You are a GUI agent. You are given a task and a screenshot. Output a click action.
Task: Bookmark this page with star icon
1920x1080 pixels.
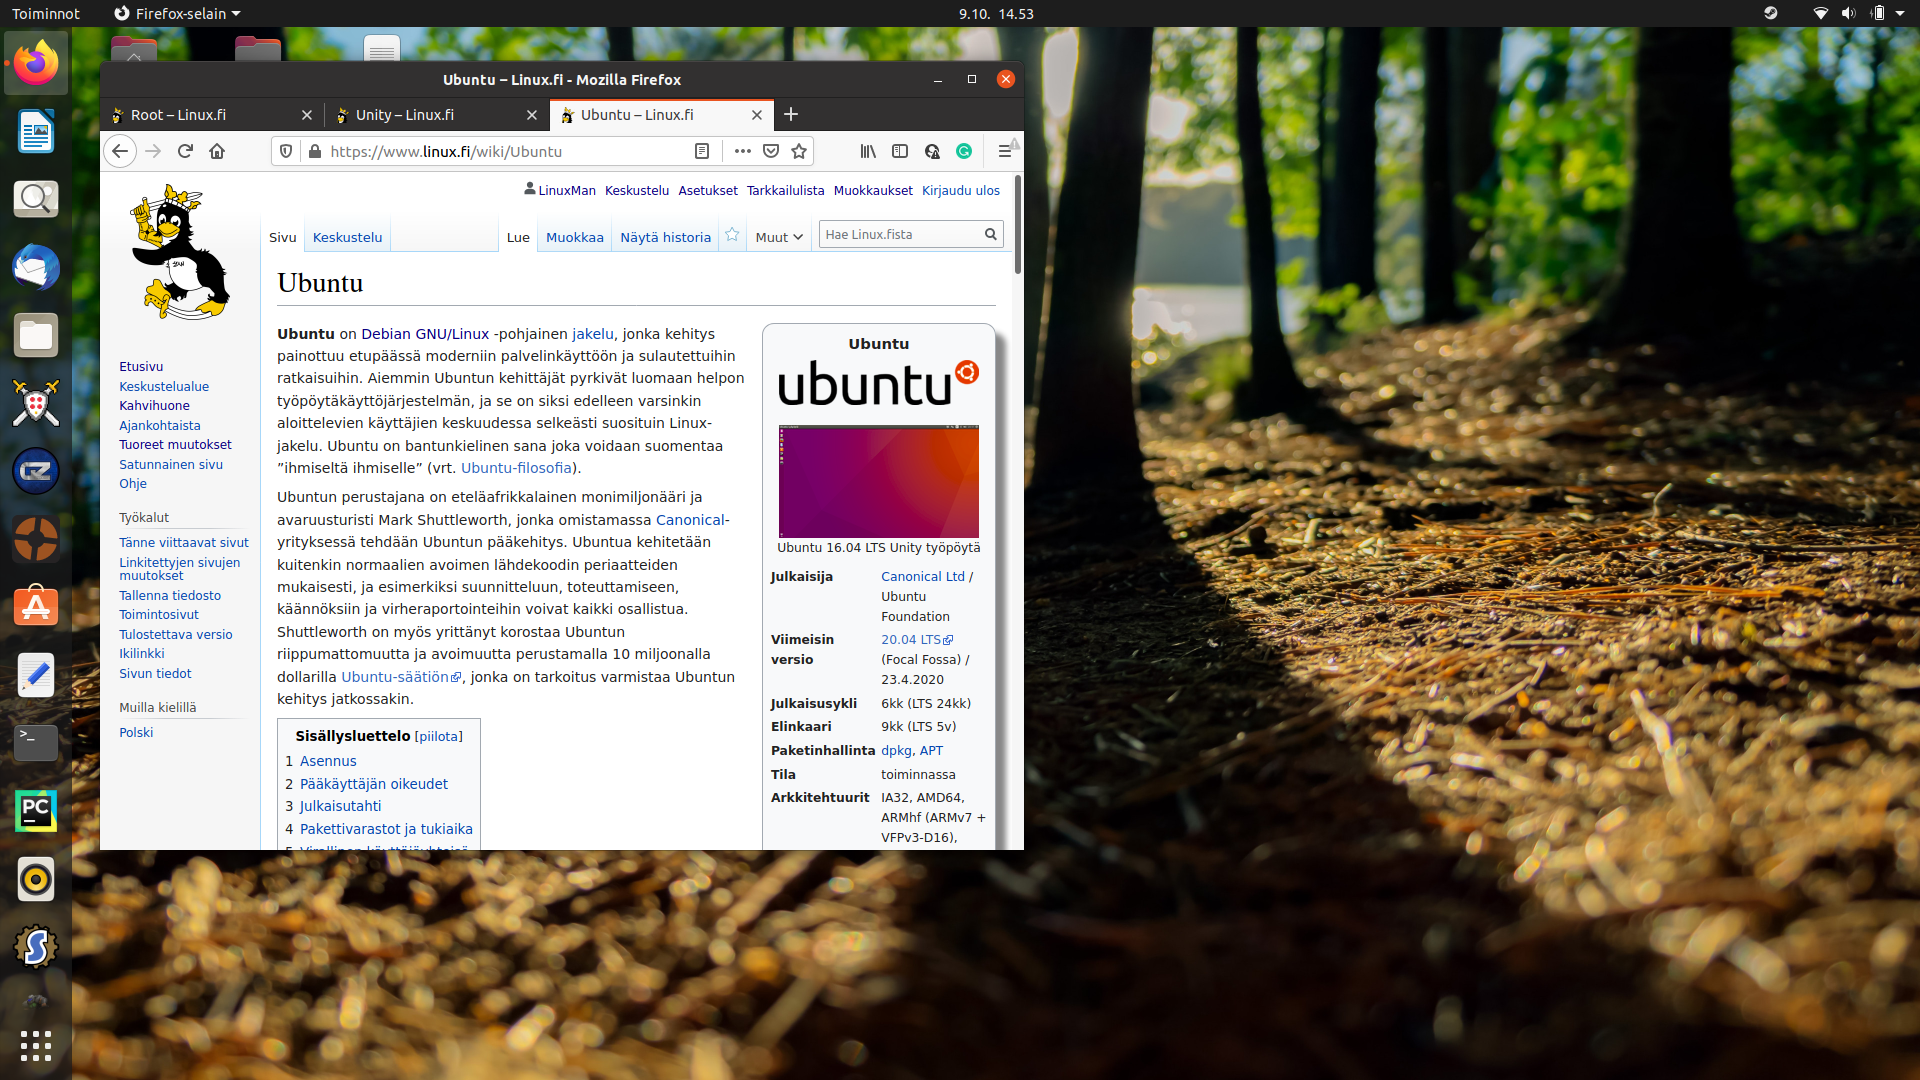click(799, 151)
